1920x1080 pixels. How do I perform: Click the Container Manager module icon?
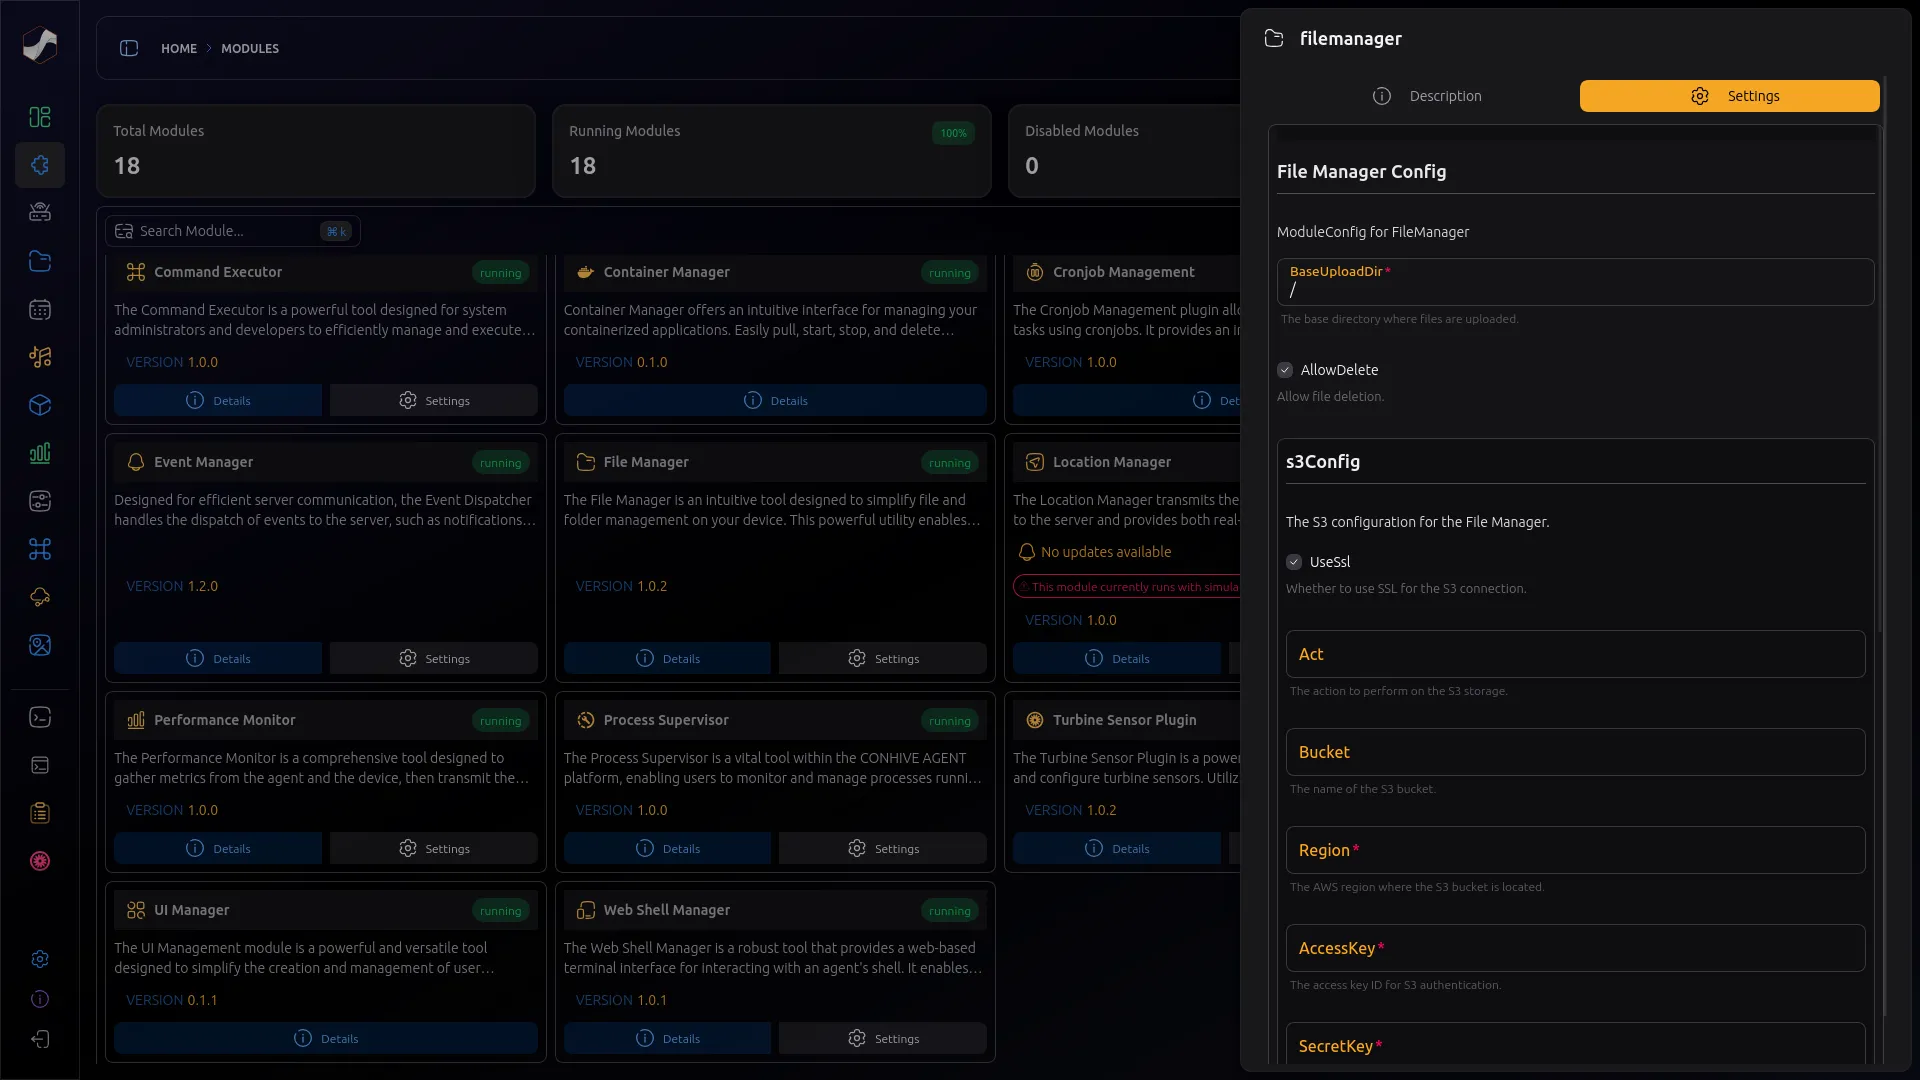pyautogui.click(x=584, y=272)
